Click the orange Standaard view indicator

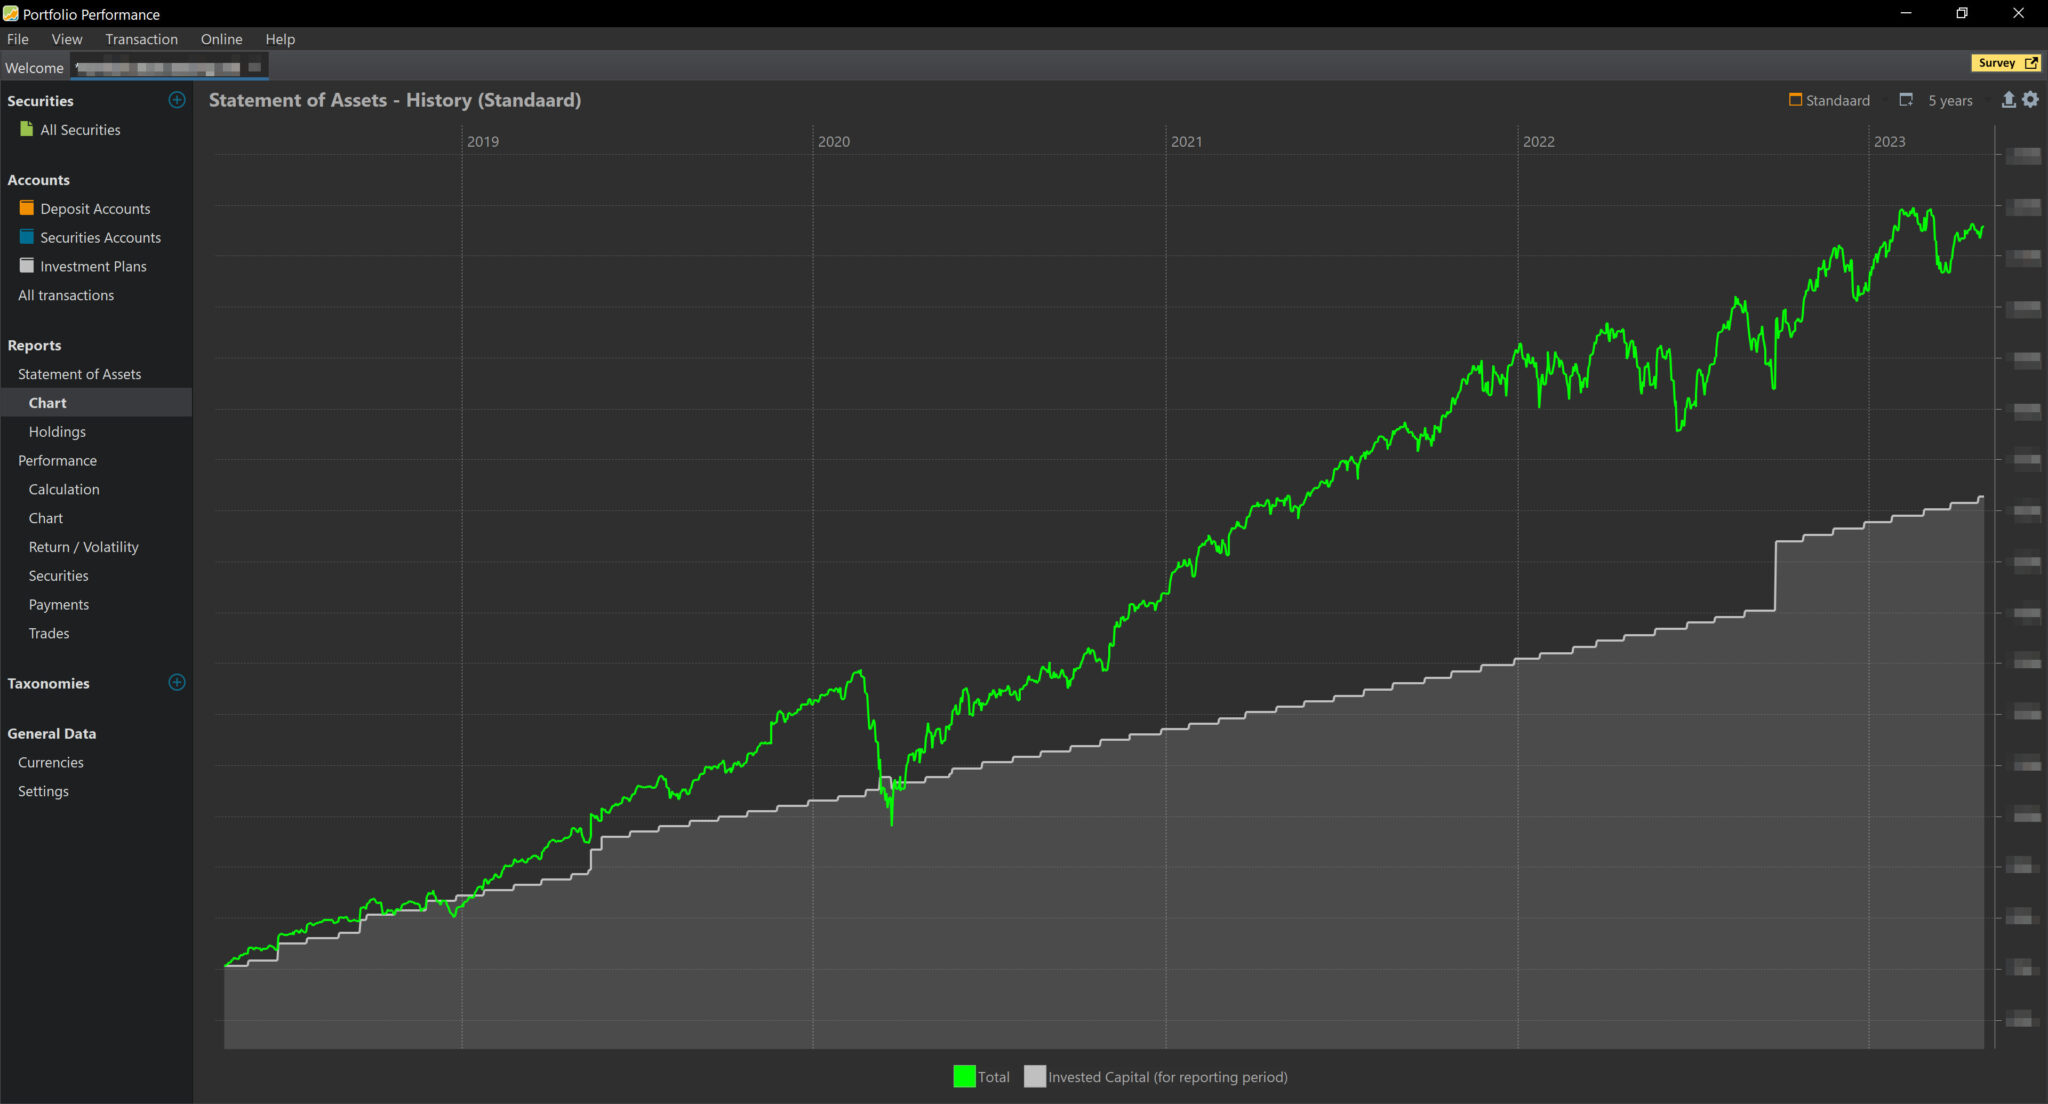point(1795,100)
